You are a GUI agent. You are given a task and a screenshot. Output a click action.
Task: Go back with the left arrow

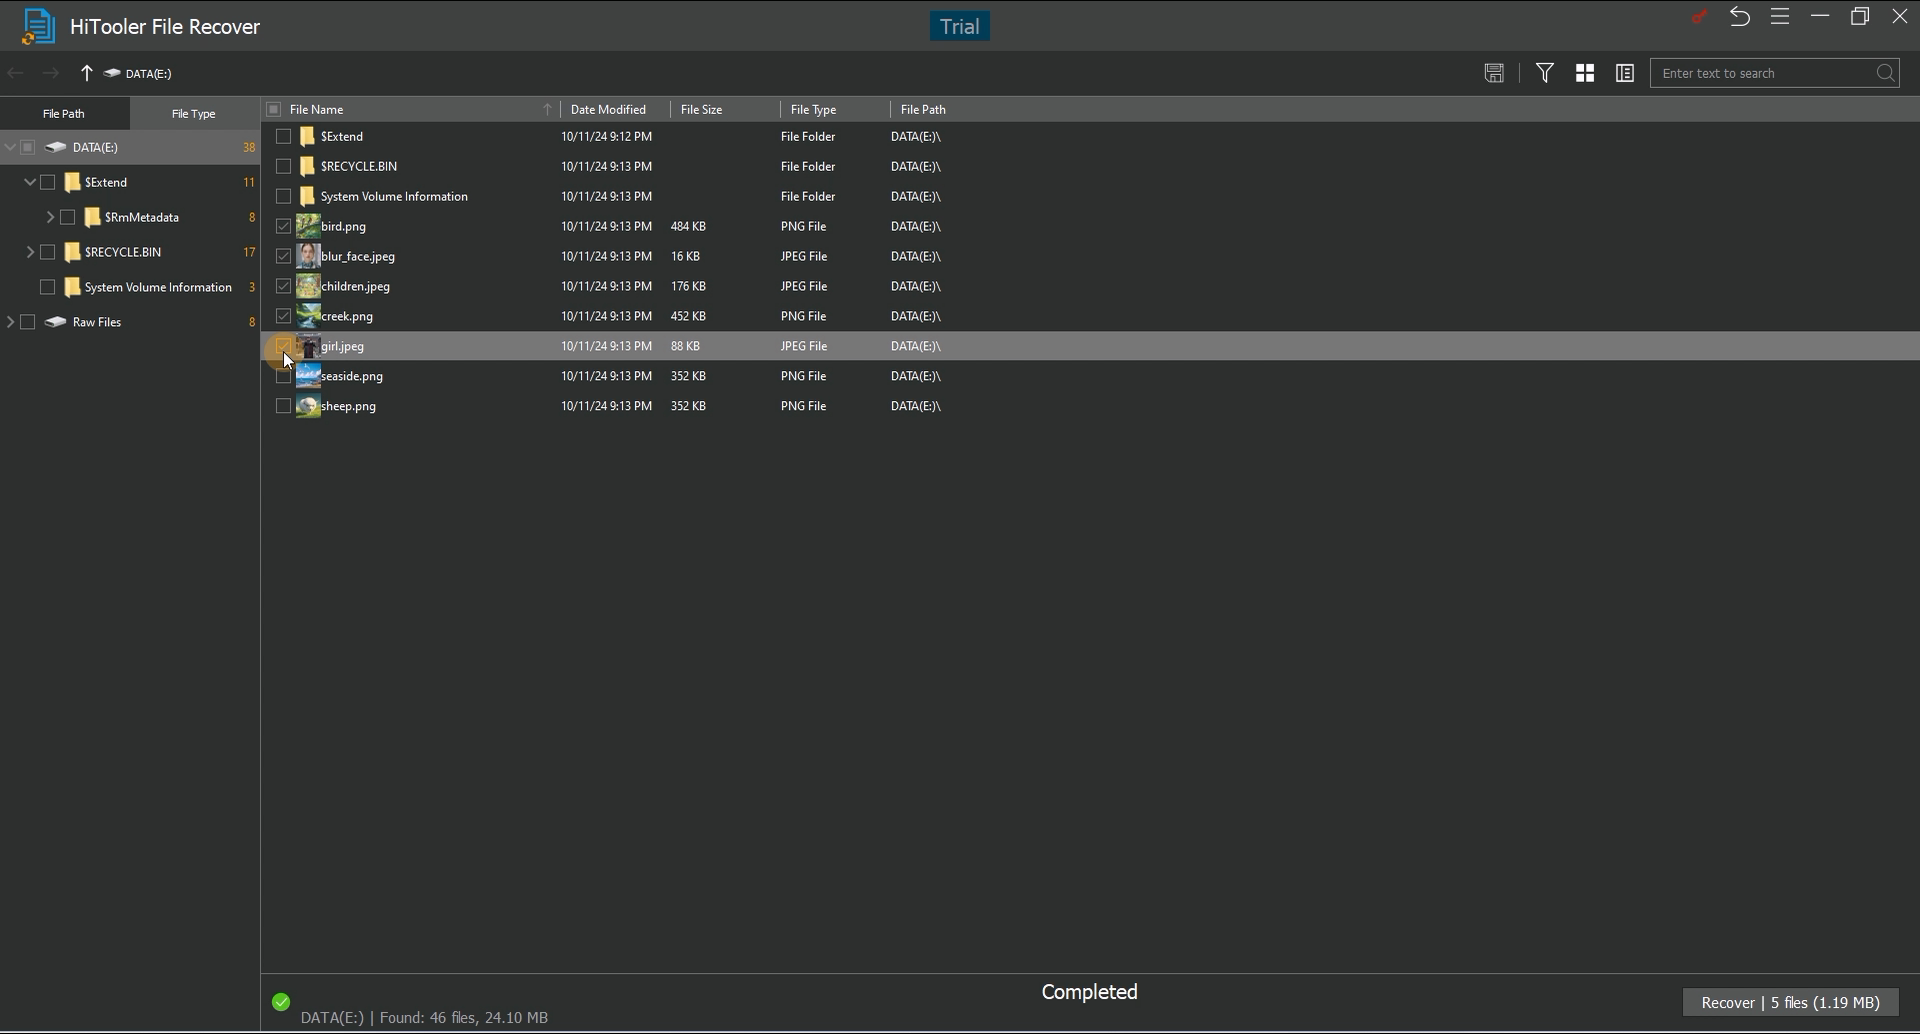point(15,73)
